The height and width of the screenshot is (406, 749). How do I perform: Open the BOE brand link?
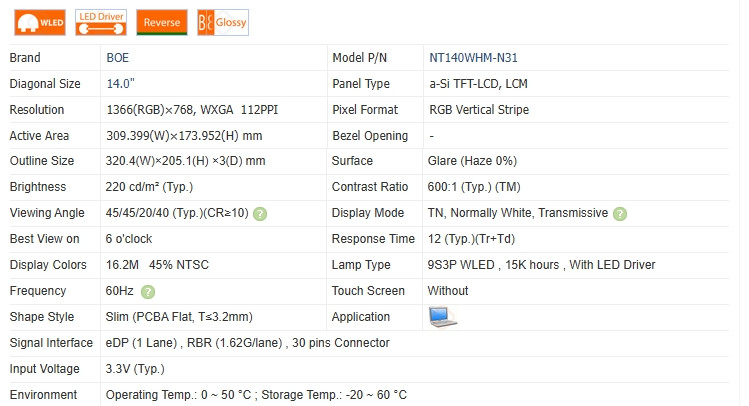(118, 58)
